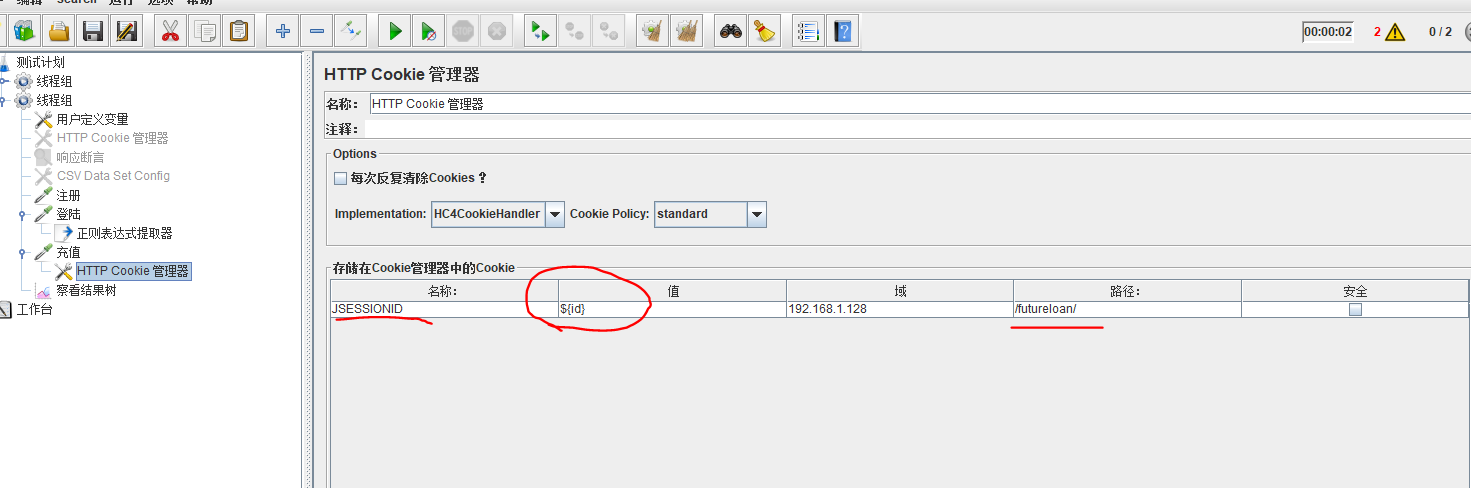Click the 值 column header
This screenshot has width=1471, height=488.
pos(672,291)
